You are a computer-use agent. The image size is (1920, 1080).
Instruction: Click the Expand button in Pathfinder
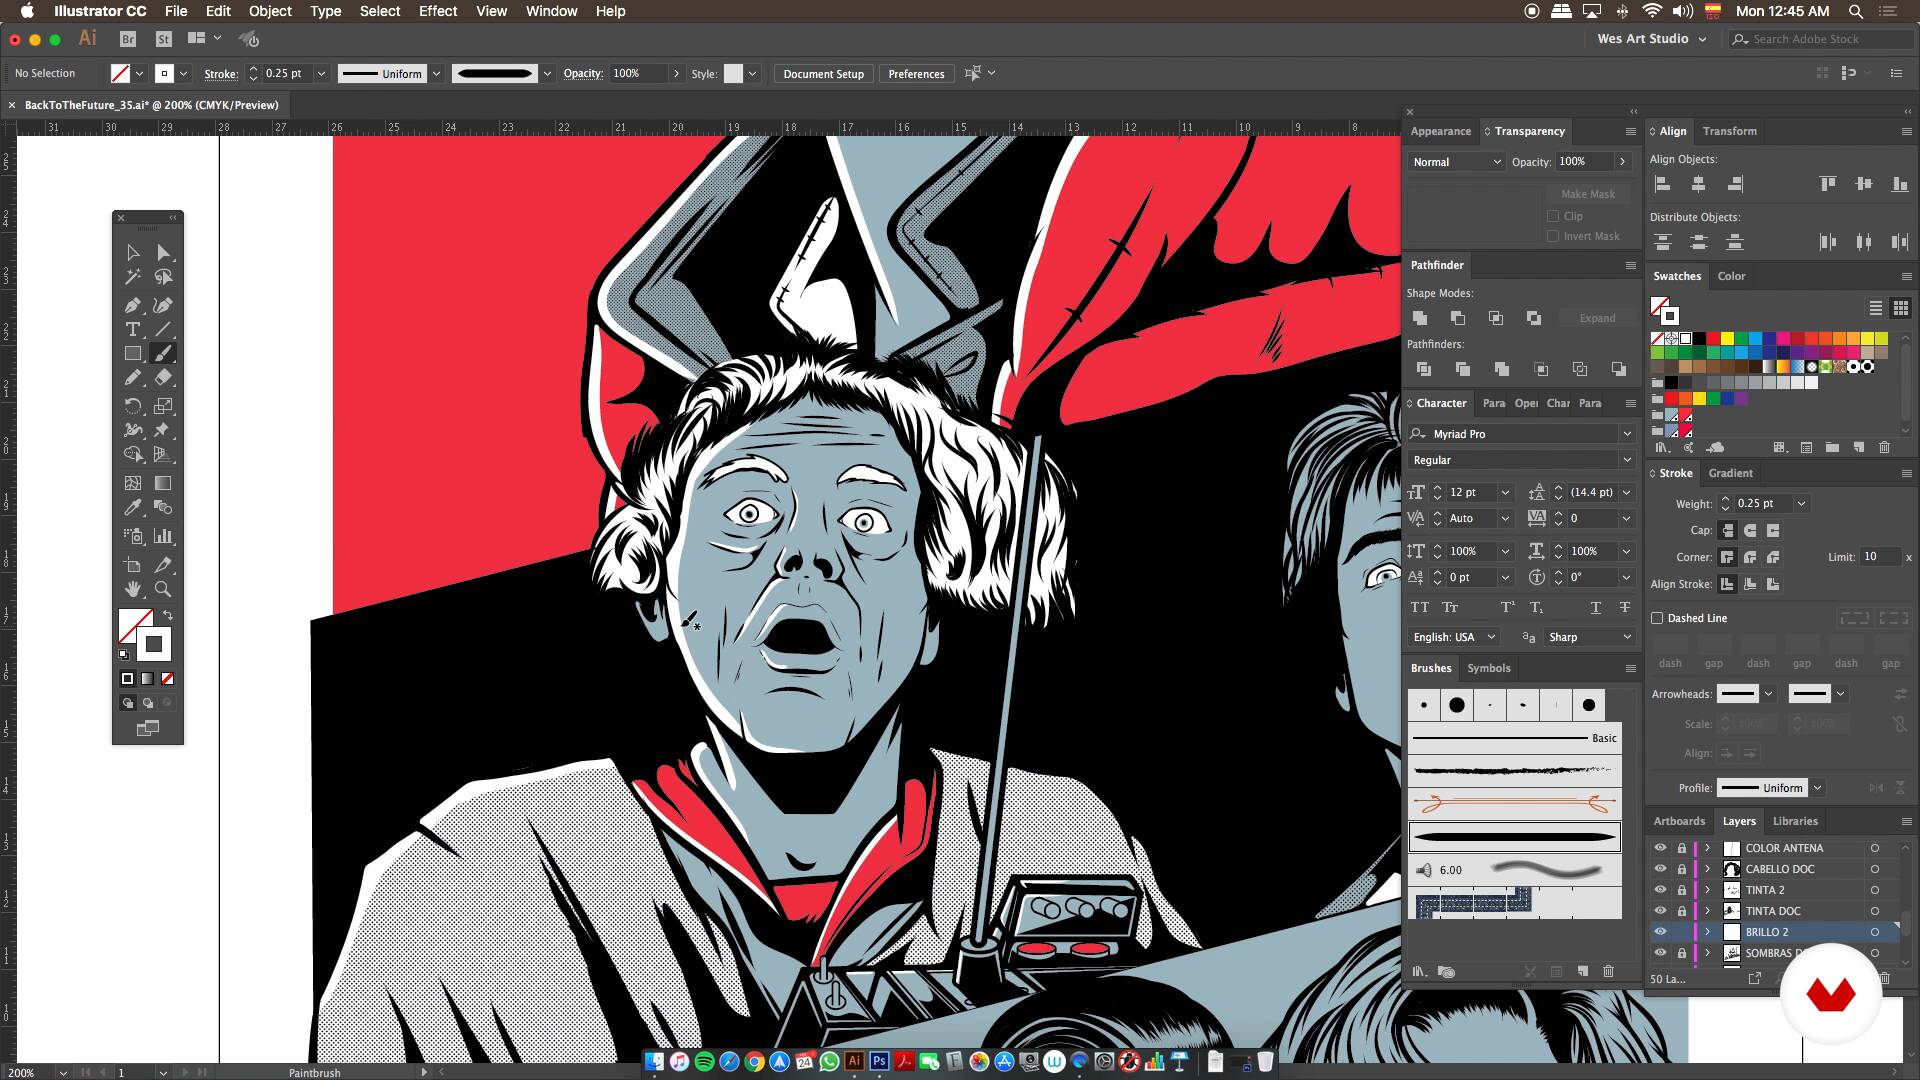click(1597, 318)
